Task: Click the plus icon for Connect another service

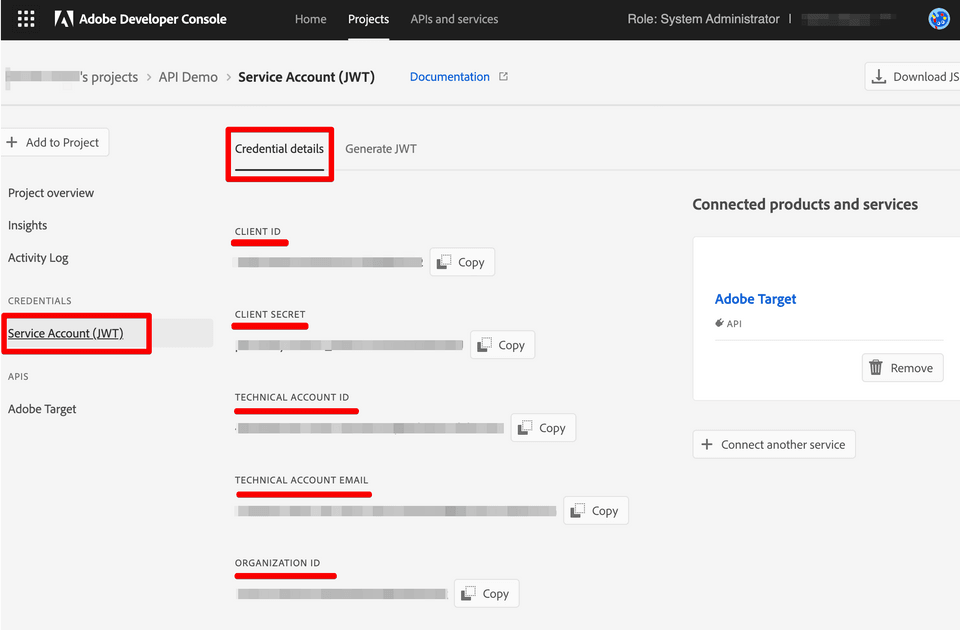Action: pos(707,444)
